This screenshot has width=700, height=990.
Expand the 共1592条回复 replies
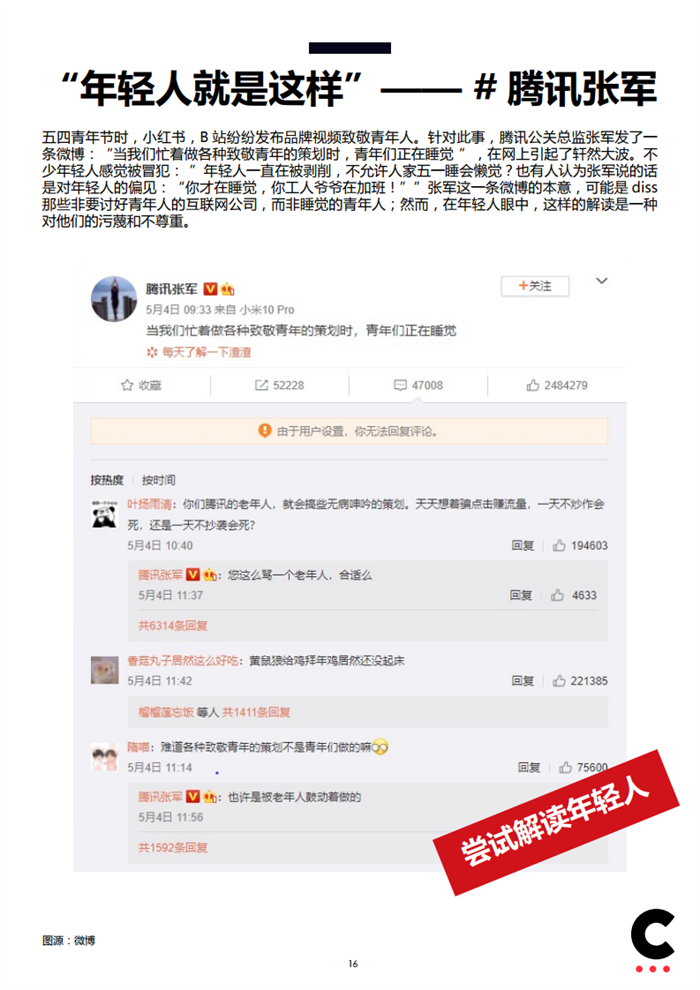coord(173,847)
